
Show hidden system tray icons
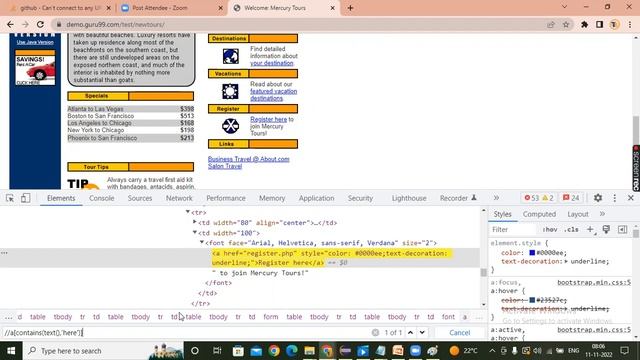click(492, 351)
